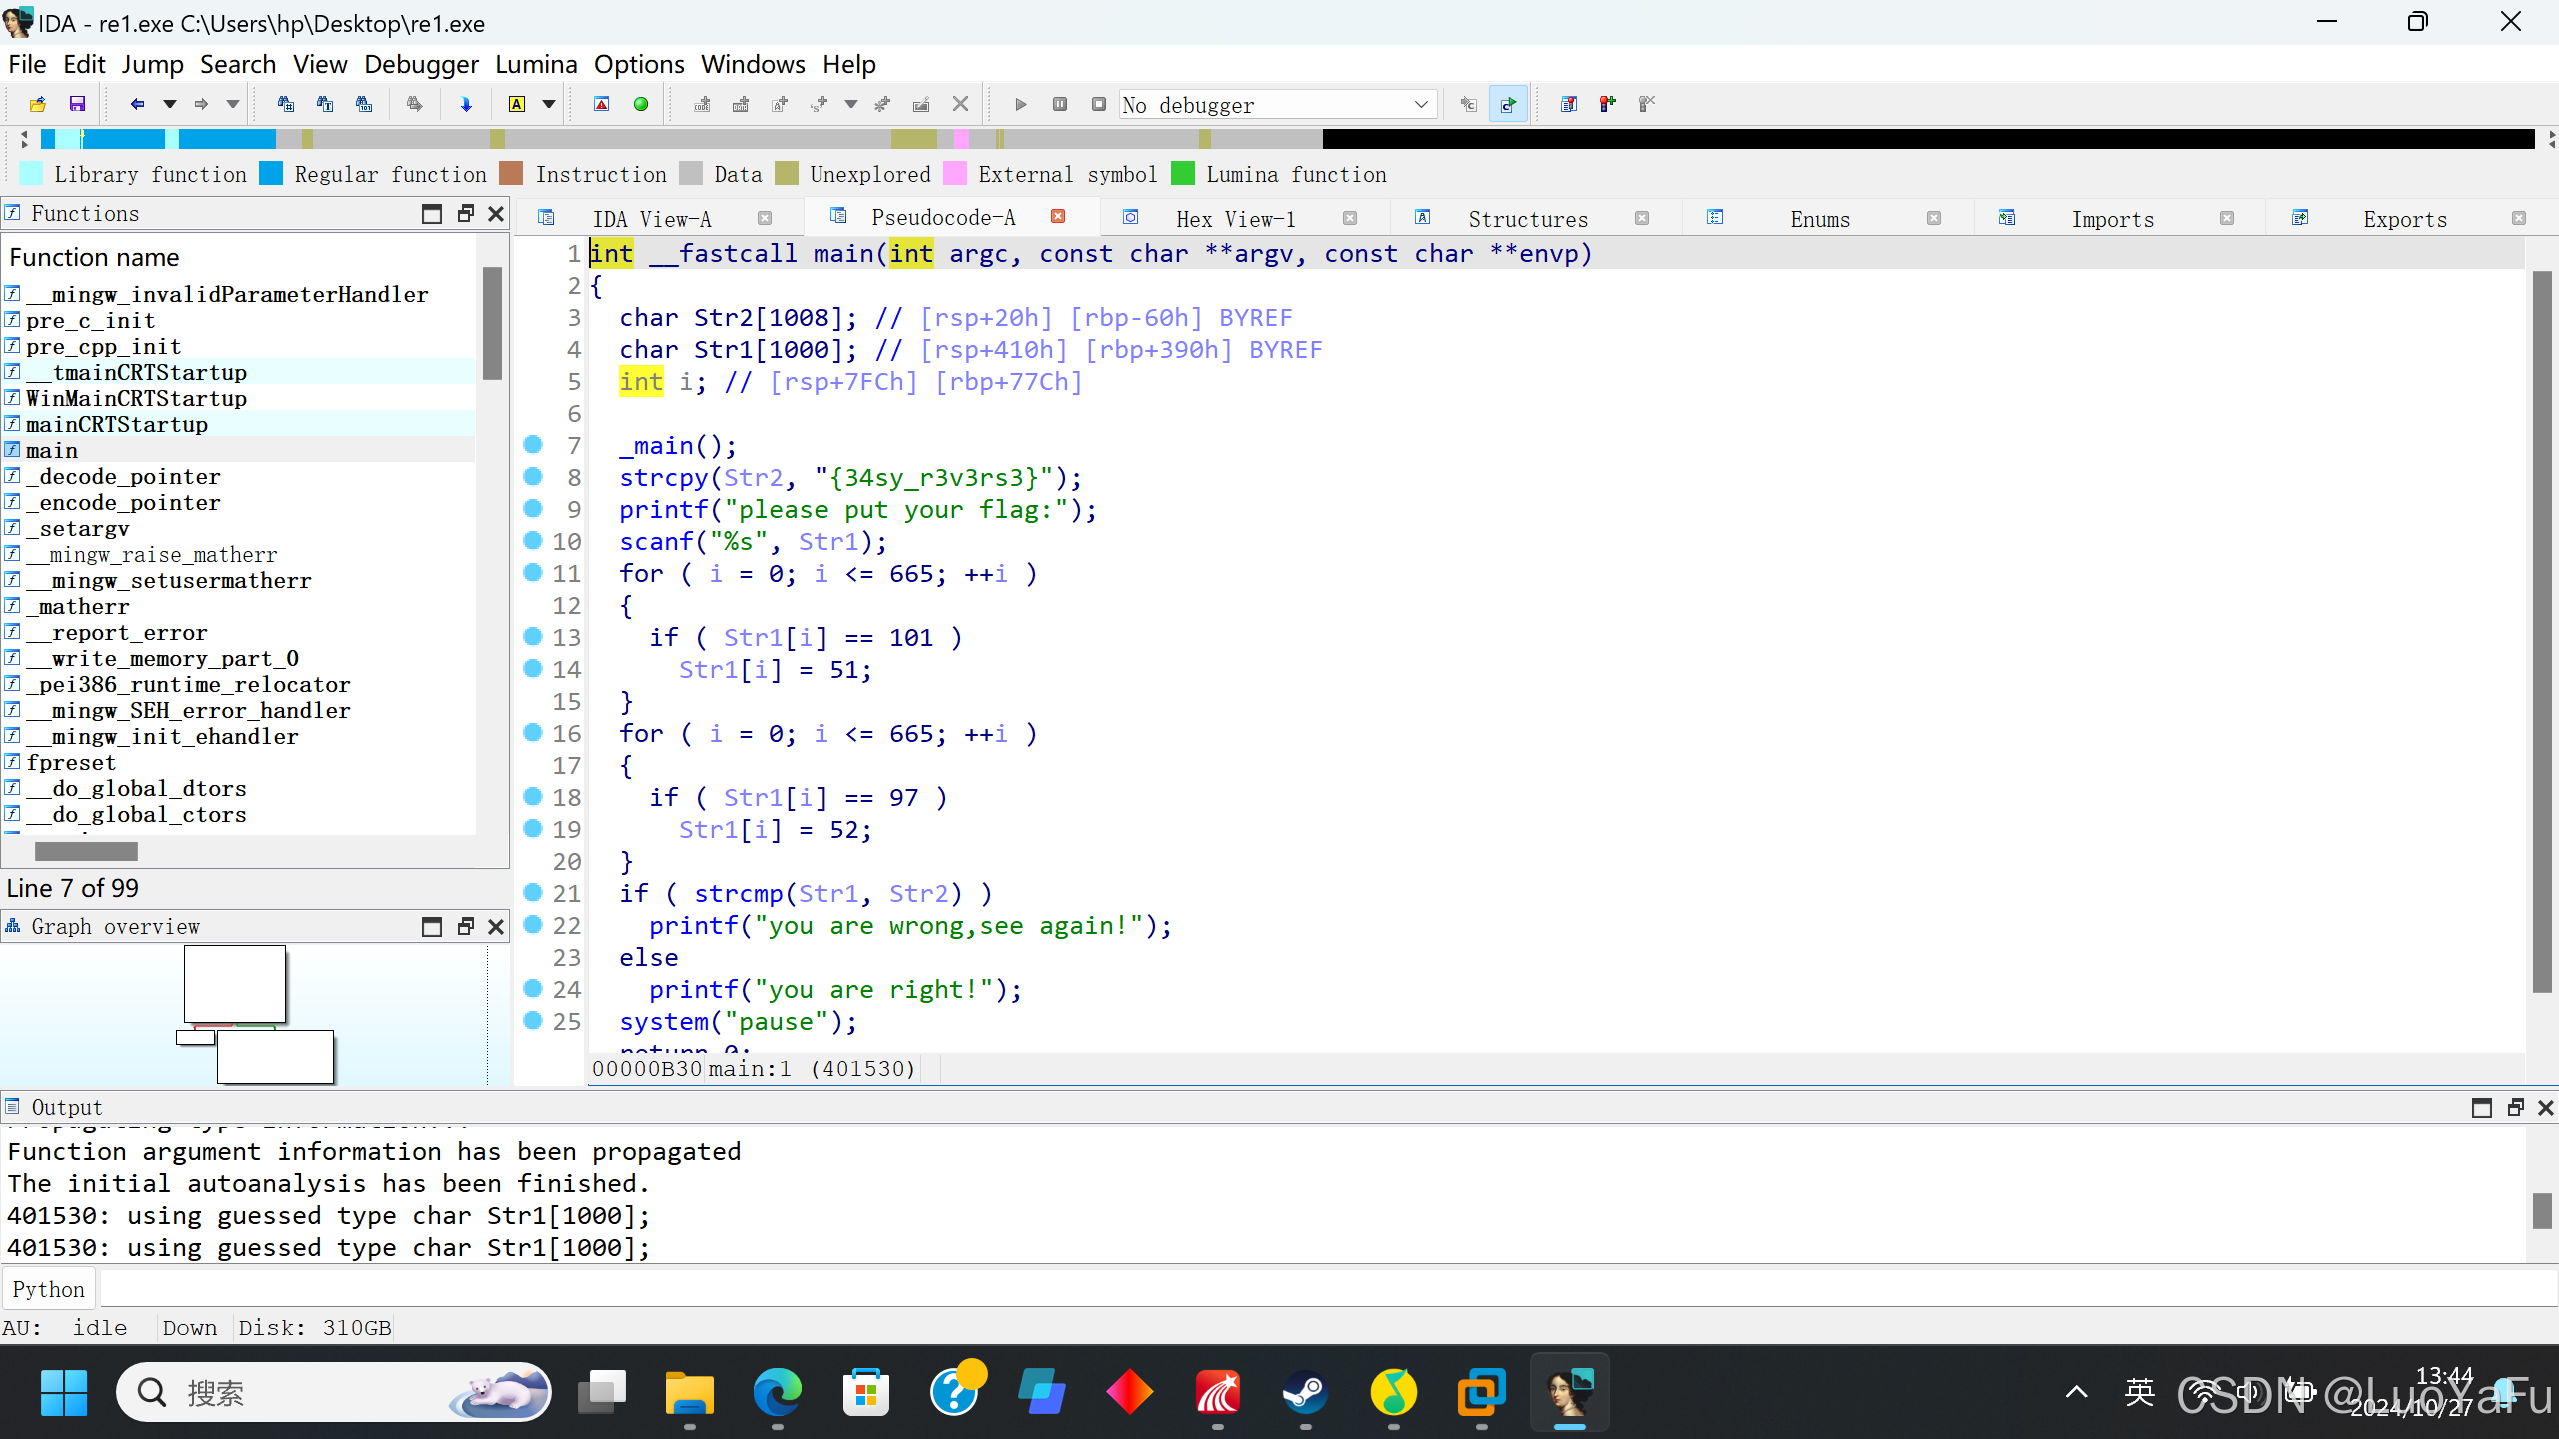Click the blue down-arrow toolbar icon

(x=466, y=104)
